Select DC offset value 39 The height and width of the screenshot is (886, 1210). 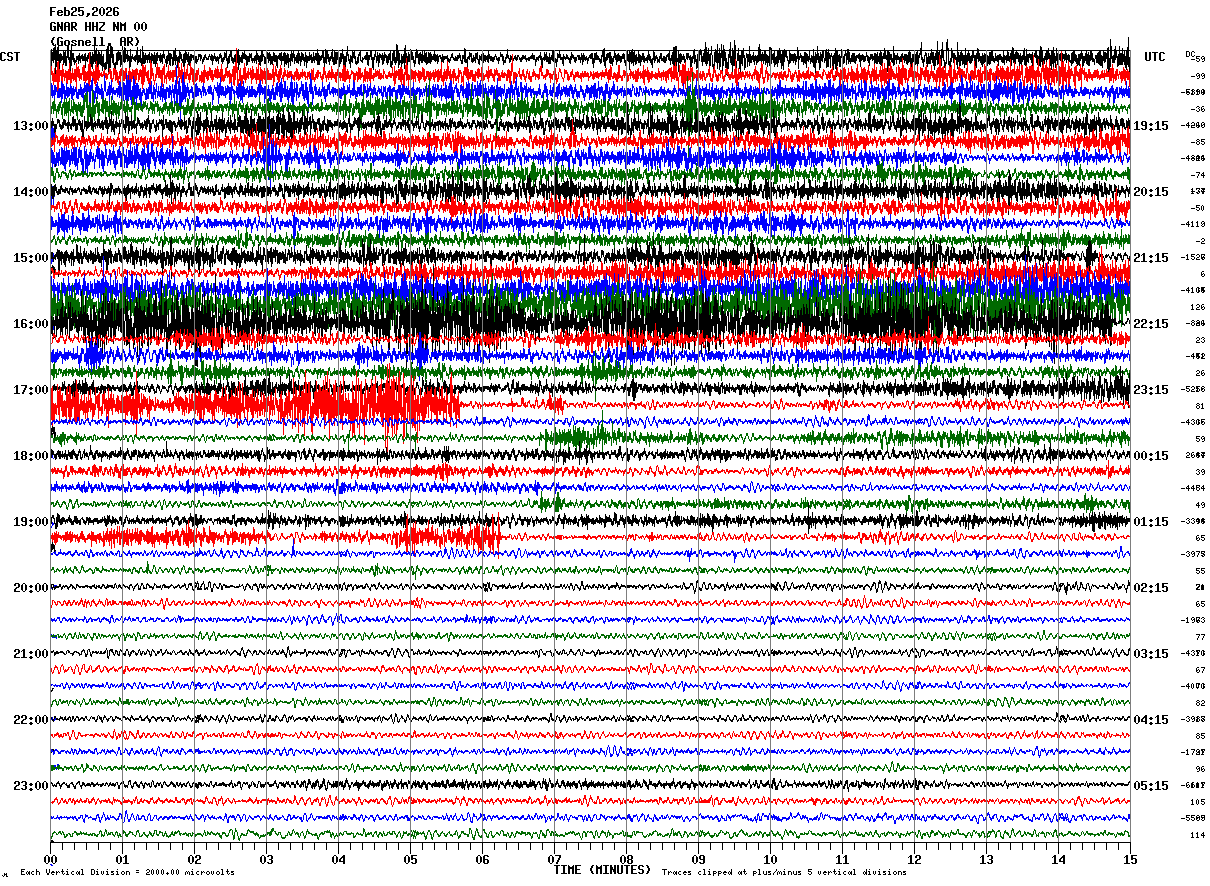(x=1200, y=472)
